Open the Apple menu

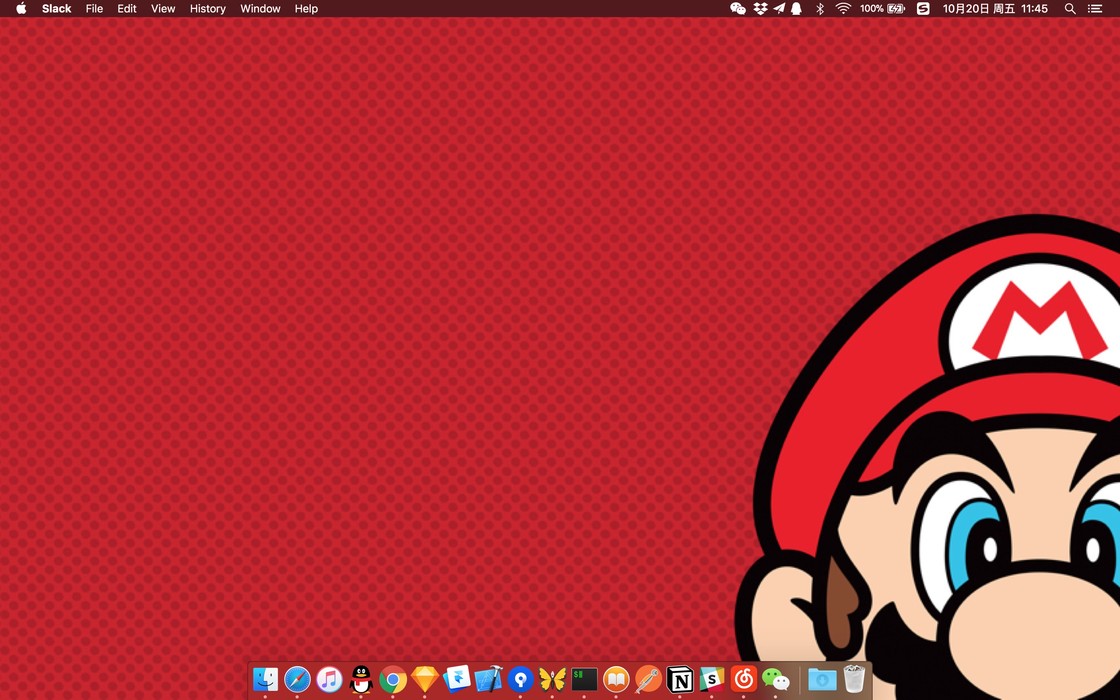[x=21, y=9]
